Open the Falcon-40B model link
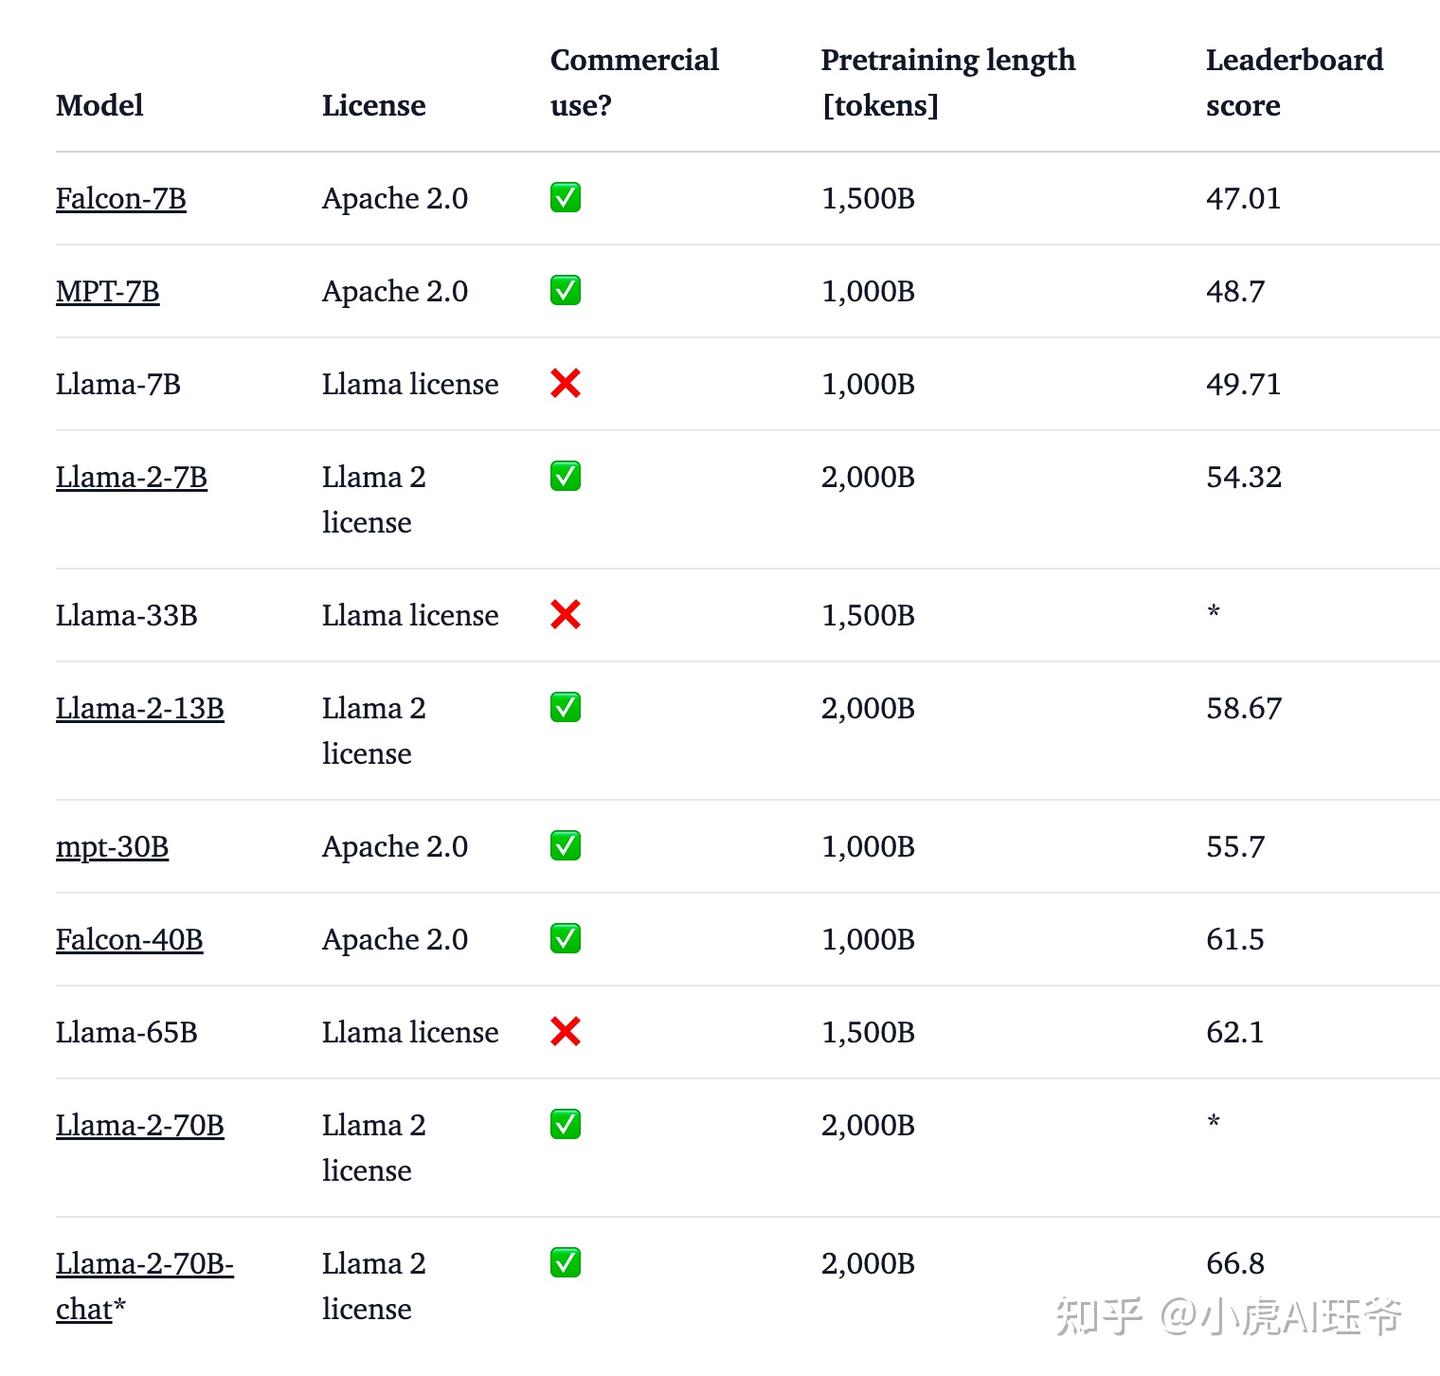The image size is (1440, 1376). tap(129, 940)
